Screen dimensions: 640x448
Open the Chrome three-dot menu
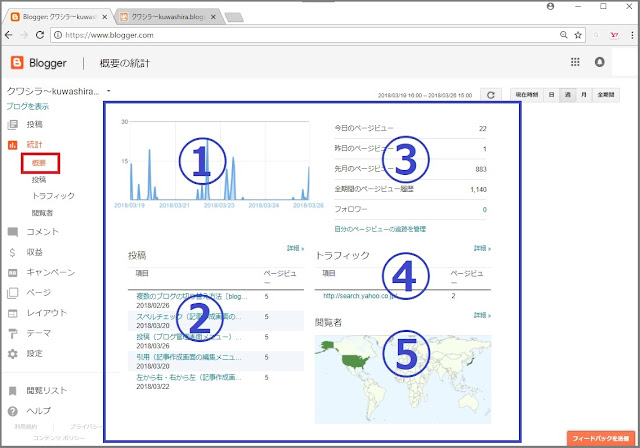pyautogui.click(x=632, y=35)
